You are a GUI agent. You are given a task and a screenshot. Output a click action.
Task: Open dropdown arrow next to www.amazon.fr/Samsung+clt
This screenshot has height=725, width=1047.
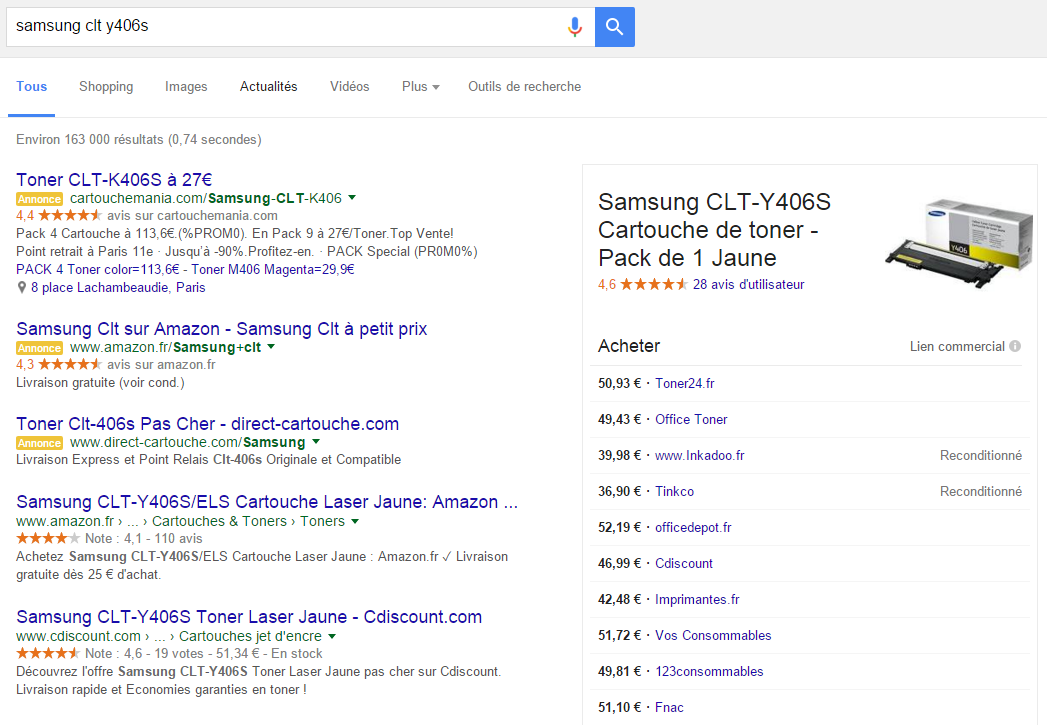point(271,346)
